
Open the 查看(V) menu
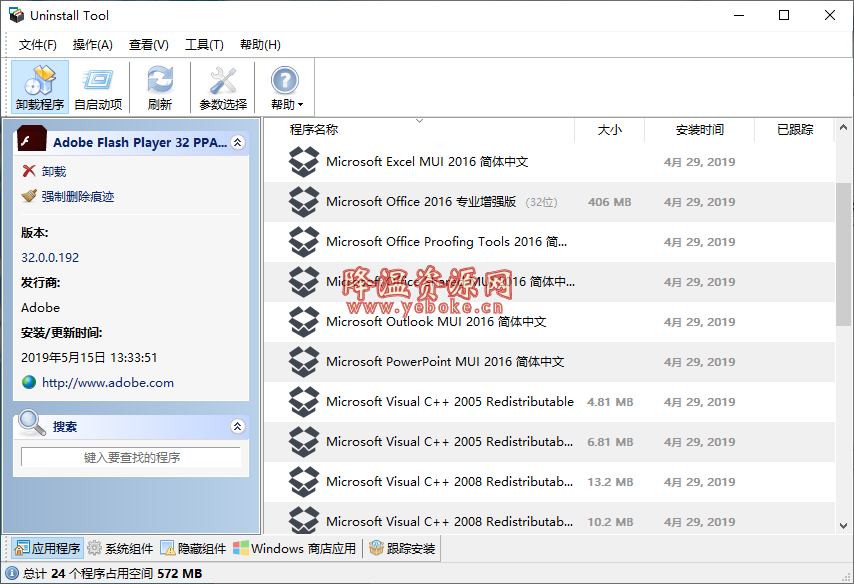(x=149, y=45)
